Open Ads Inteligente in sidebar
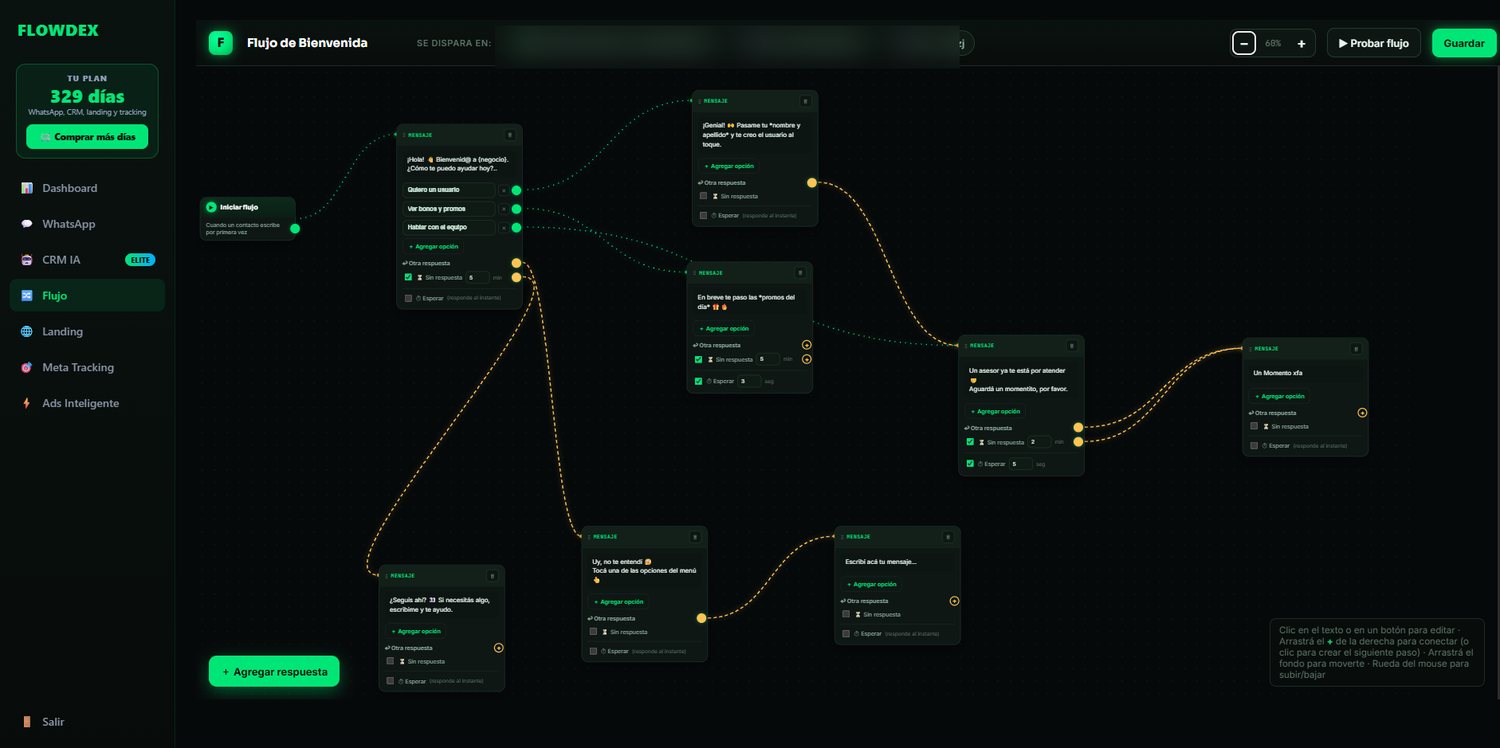This screenshot has width=1500, height=748. pos(87,403)
